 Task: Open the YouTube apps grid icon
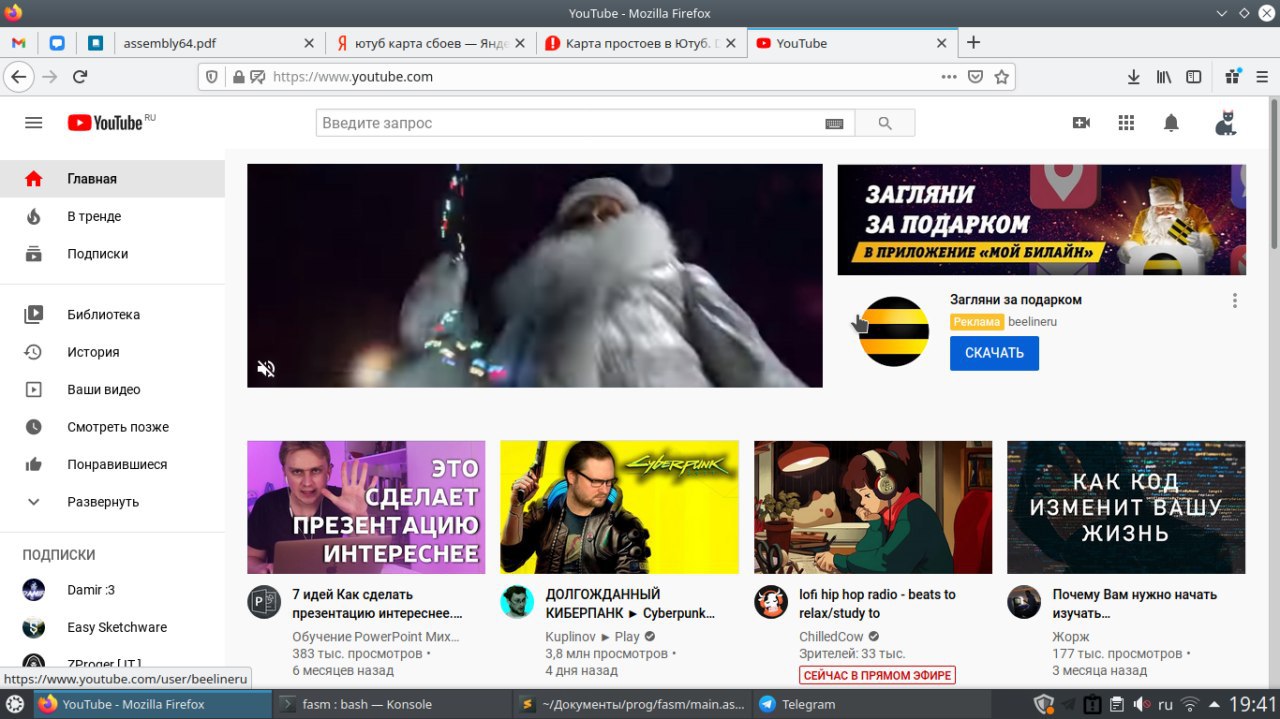click(x=1126, y=123)
